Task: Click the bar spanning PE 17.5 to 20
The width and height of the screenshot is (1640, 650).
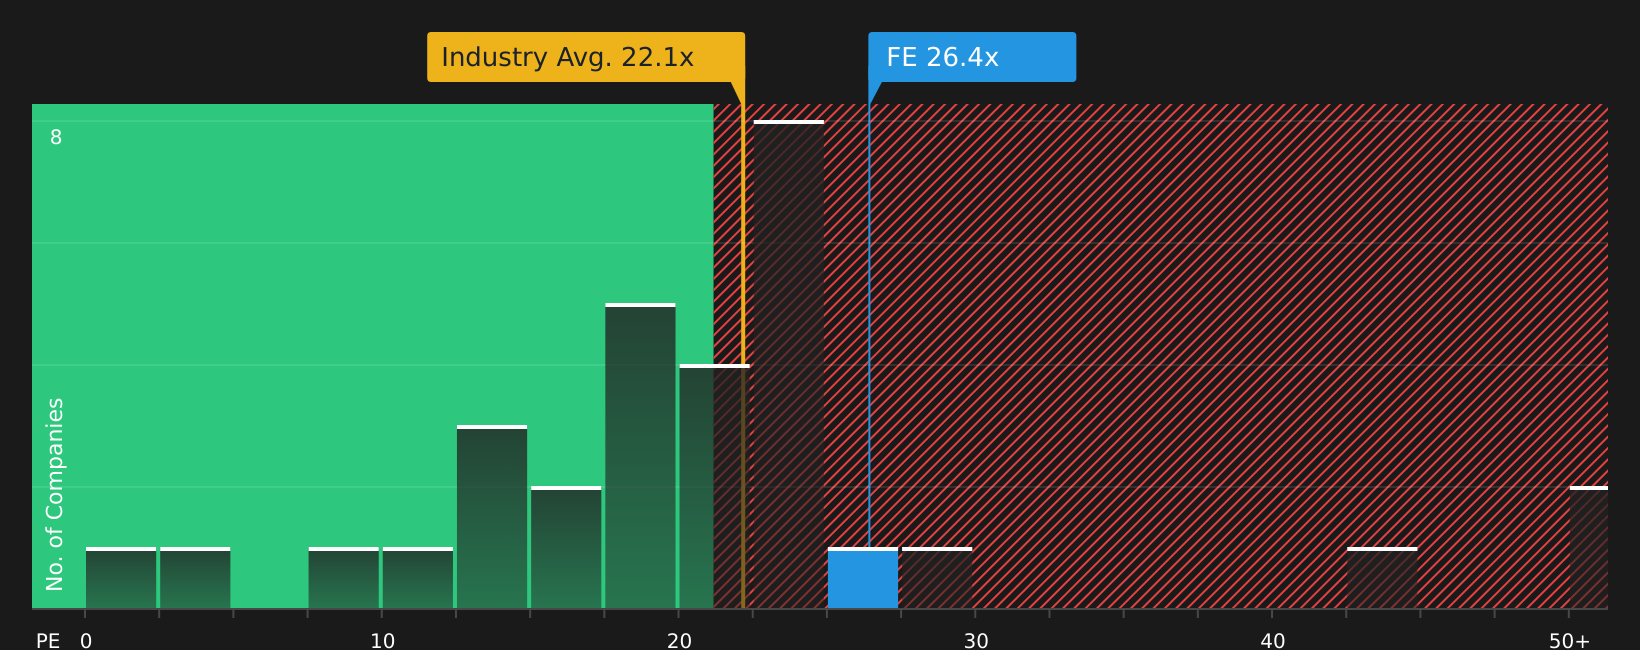Action: [640, 456]
